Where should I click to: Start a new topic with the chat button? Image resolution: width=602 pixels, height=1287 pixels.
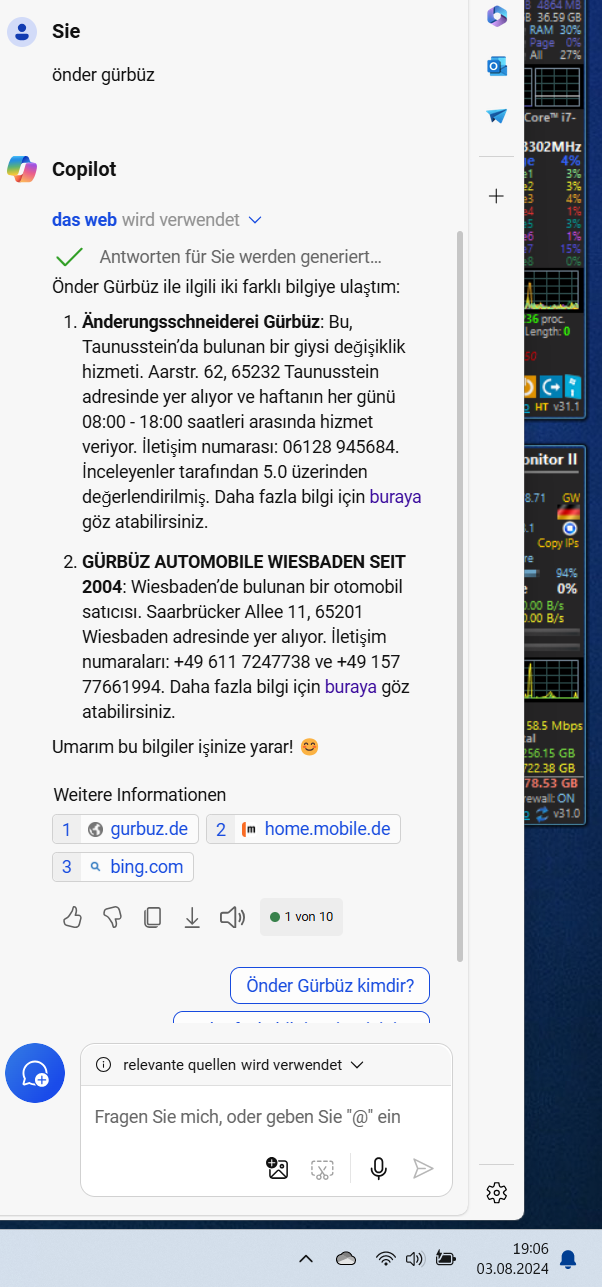click(35, 1073)
